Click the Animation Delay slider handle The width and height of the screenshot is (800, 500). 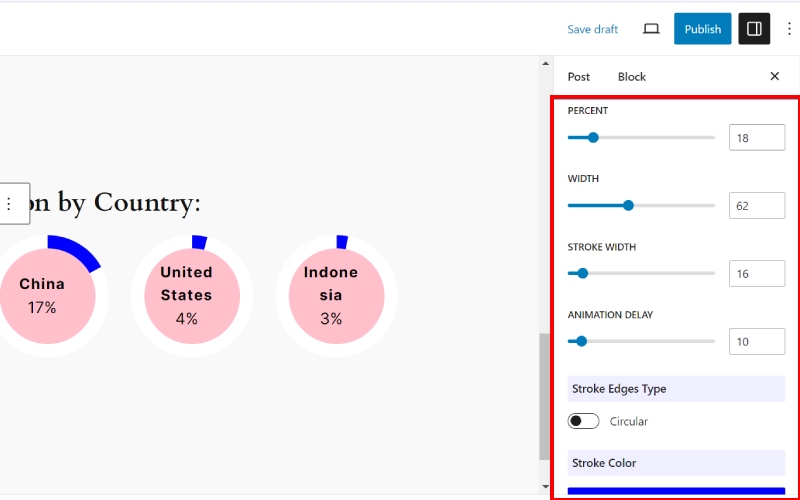581,341
